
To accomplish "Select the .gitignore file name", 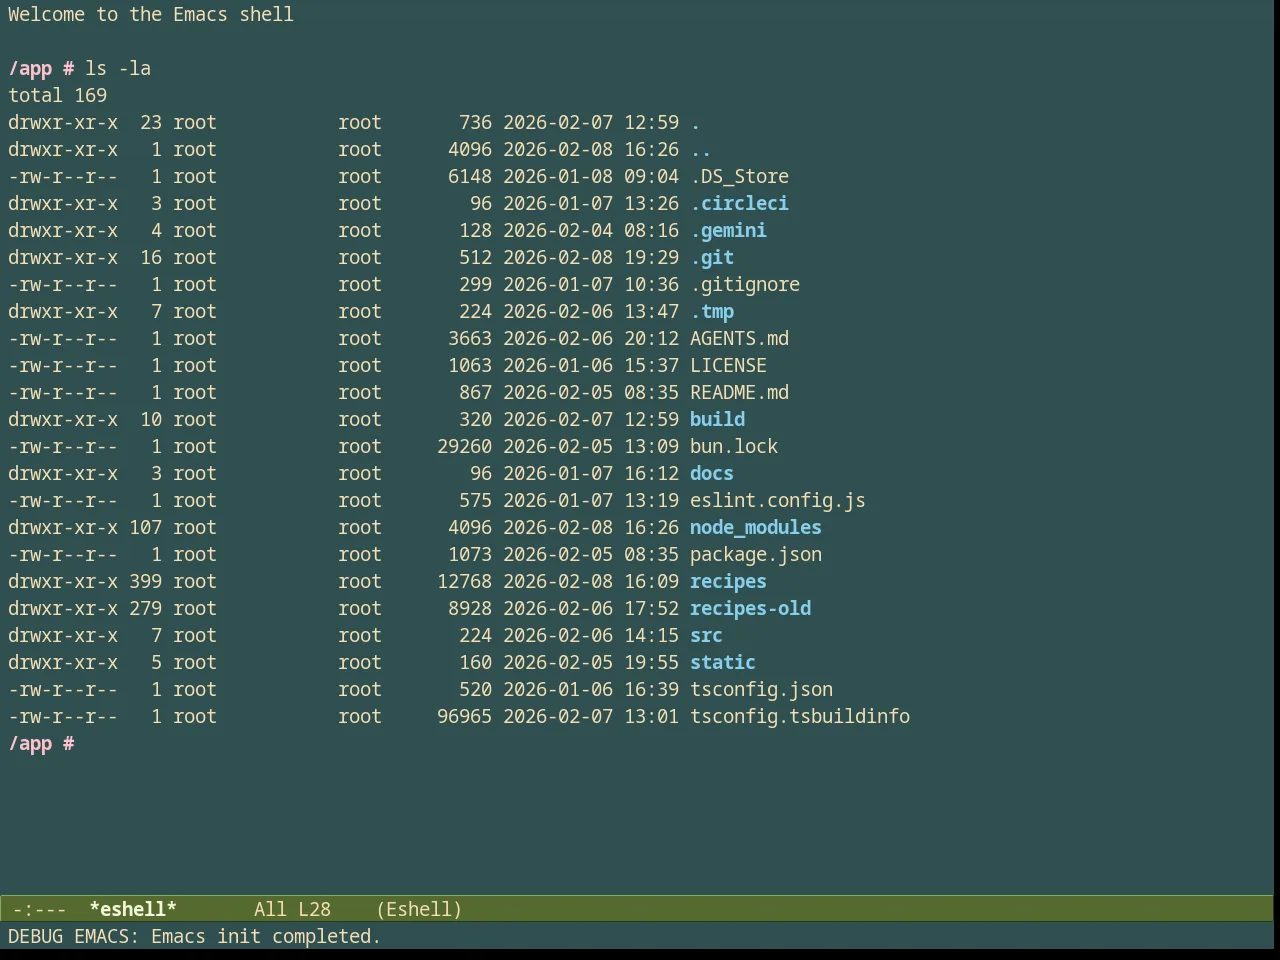I will [x=745, y=284].
